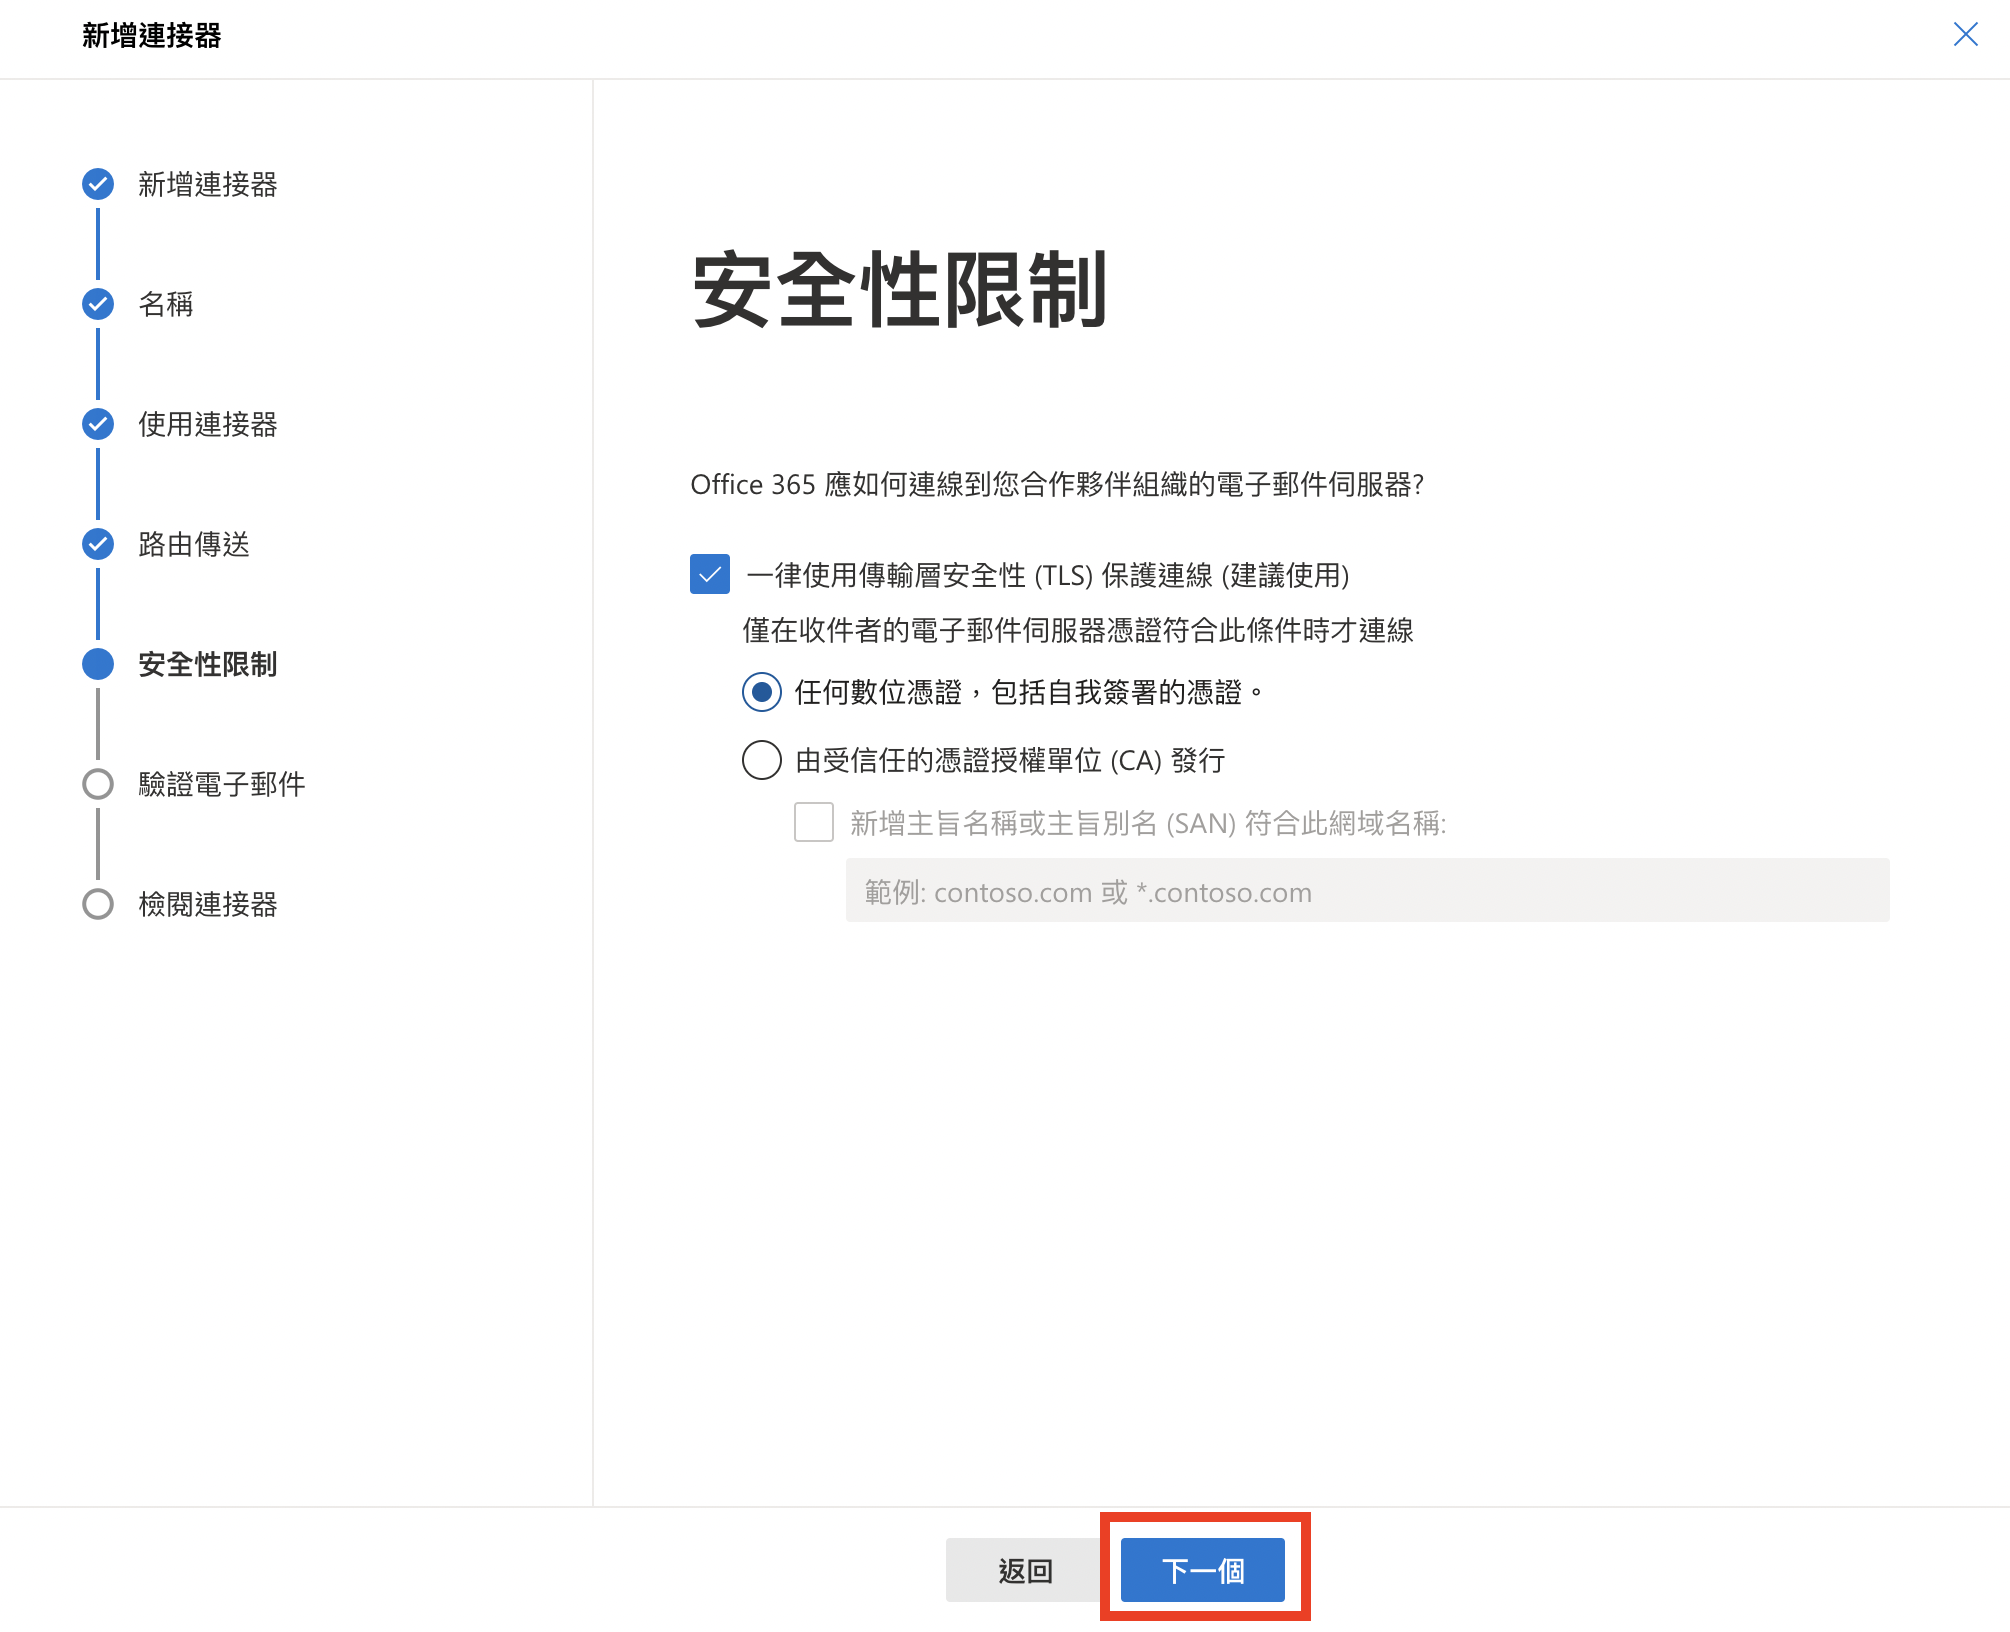Click the completed checkmark icon for 使用連接器 step
The image size is (2010, 1632).
click(98, 424)
